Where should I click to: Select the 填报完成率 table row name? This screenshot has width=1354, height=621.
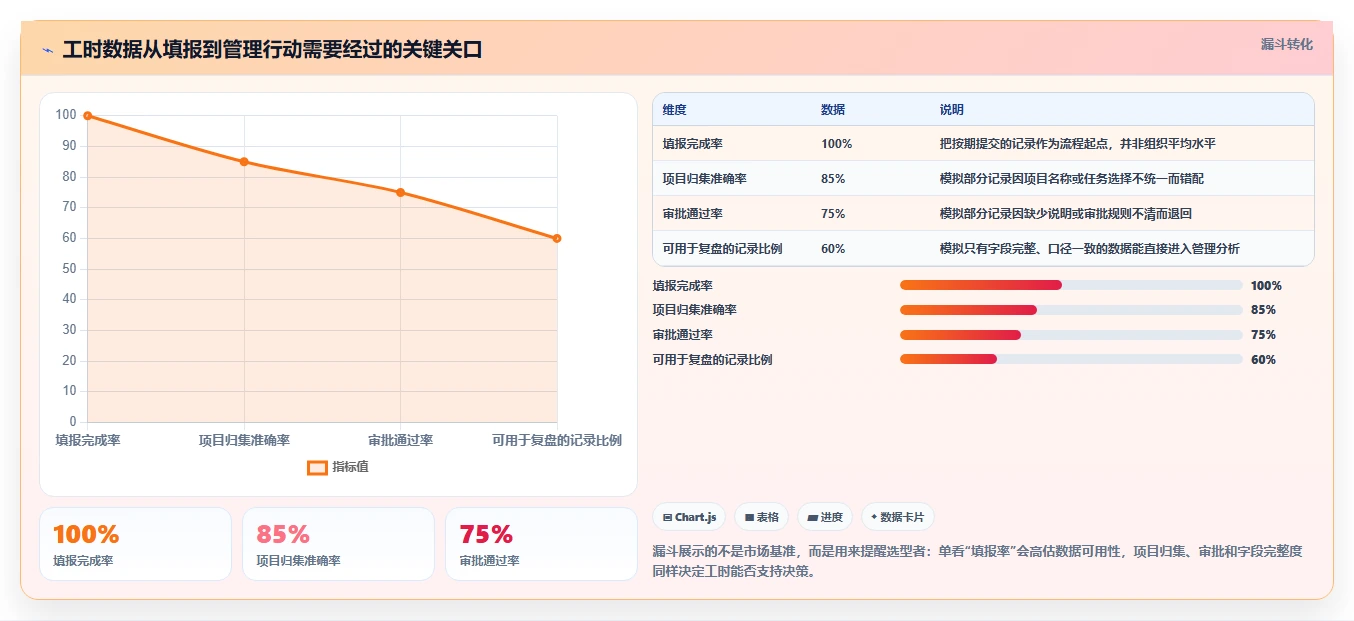693,144
